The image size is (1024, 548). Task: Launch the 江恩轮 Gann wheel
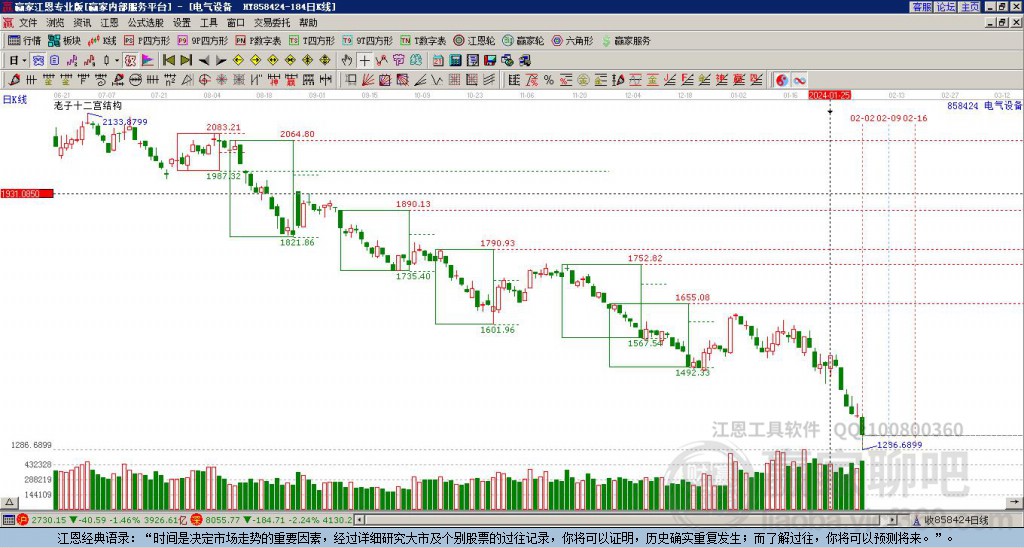click(474, 40)
